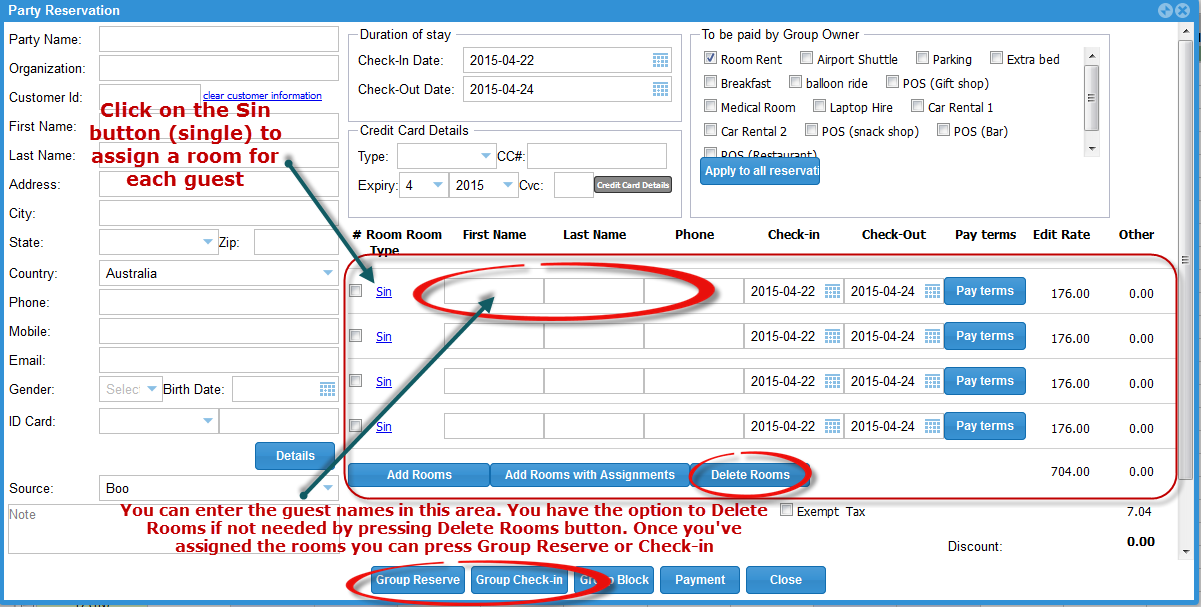Enable the Breakfast checkbox
Image resolution: width=1201 pixels, height=607 pixels.
pos(711,83)
